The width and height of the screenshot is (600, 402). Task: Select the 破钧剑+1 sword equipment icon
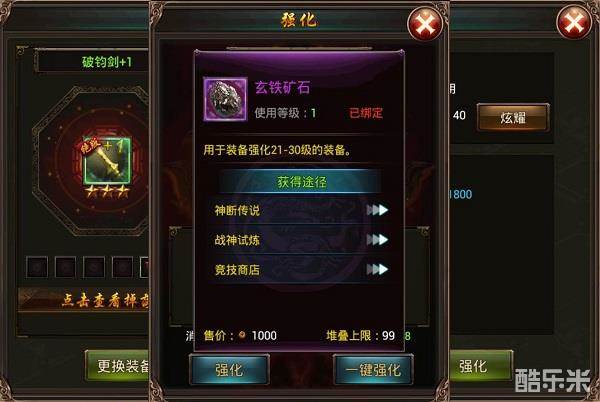(108, 161)
